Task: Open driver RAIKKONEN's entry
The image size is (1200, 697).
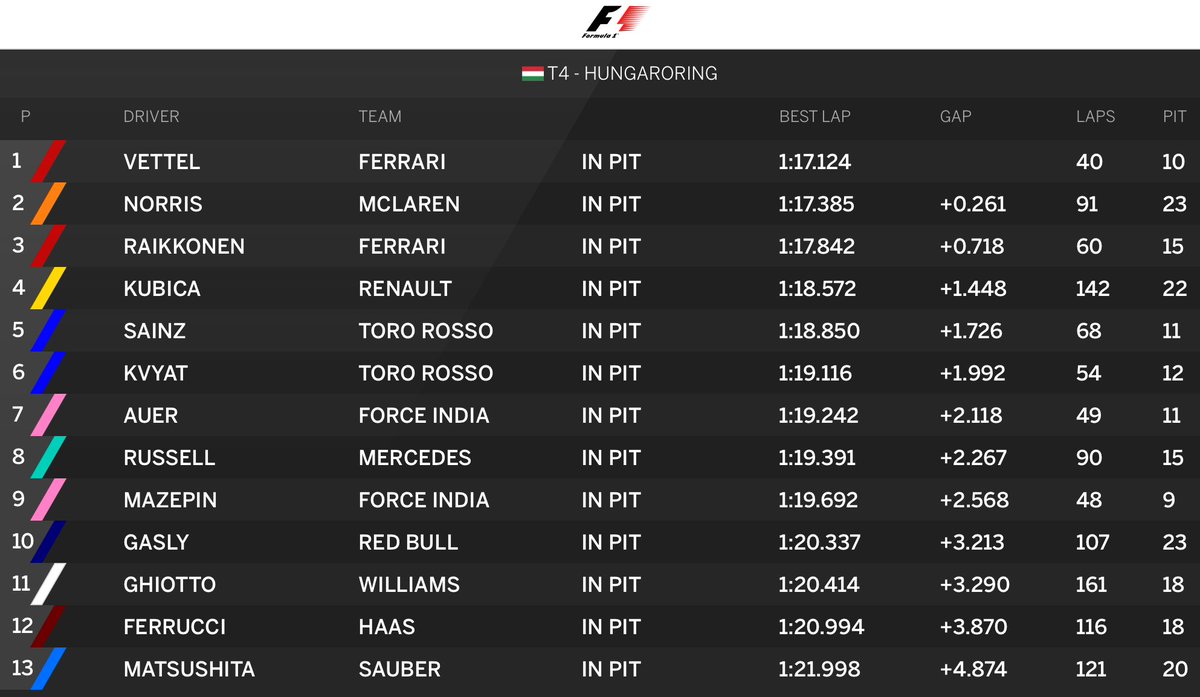Action: coord(600,246)
